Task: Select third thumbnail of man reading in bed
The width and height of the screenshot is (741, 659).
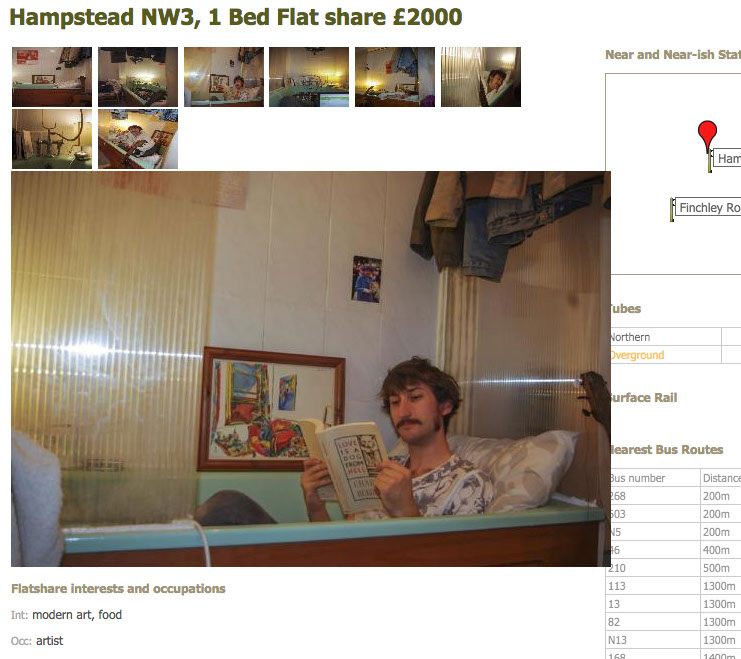Action: pos(224,77)
